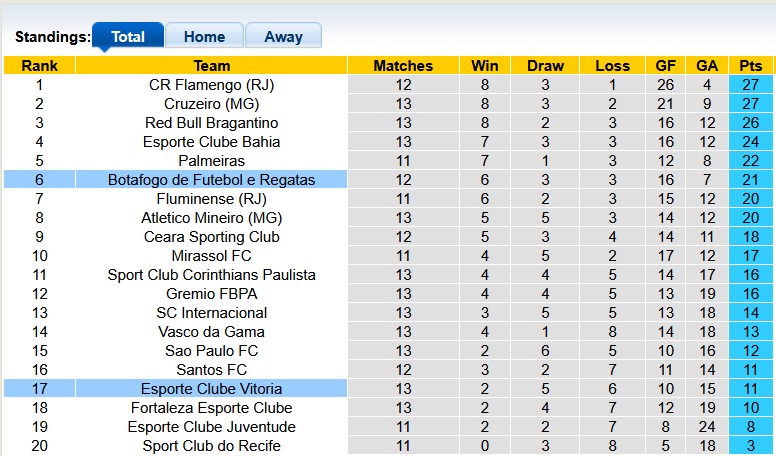The width and height of the screenshot is (776, 456).
Task: Click Sport Club do Recife entry
Action: click(212, 446)
